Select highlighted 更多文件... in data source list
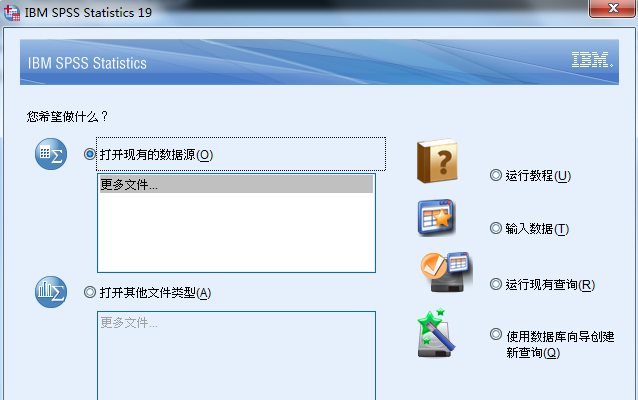This screenshot has width=638, height=400. click(x=236, y=184)
